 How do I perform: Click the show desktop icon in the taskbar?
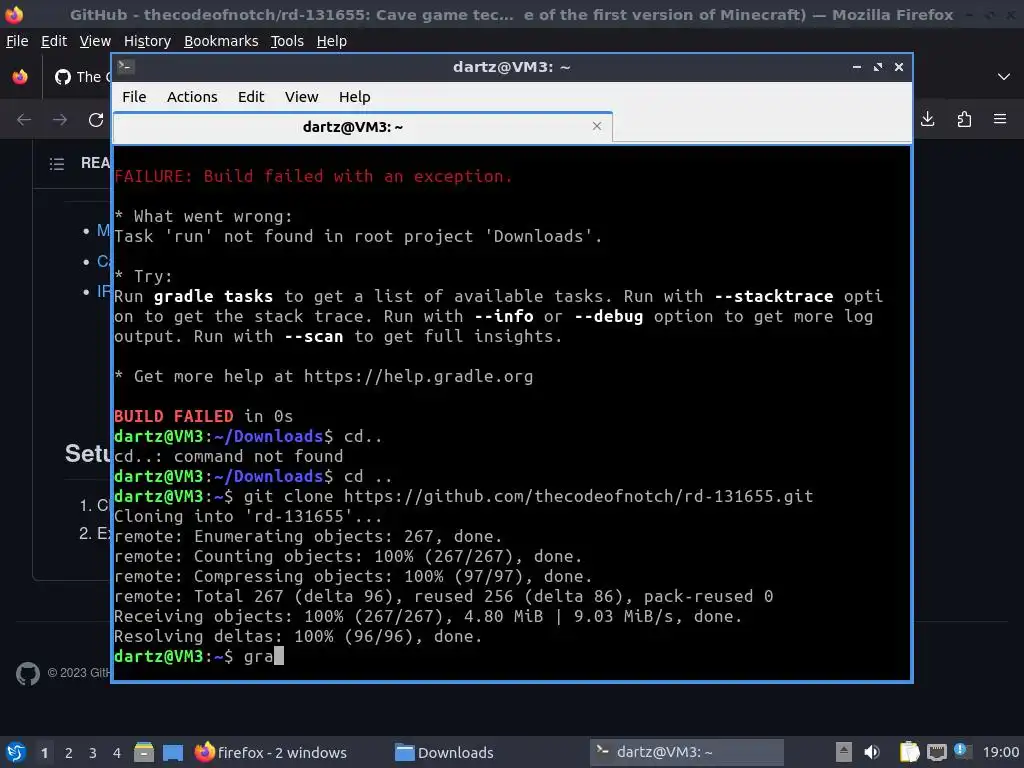pos(172,752)
